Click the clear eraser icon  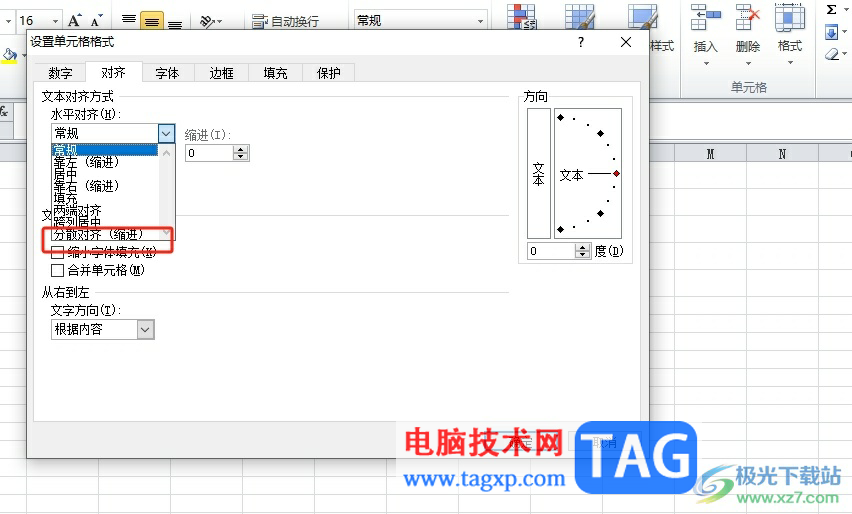click(x=832, y=54)
